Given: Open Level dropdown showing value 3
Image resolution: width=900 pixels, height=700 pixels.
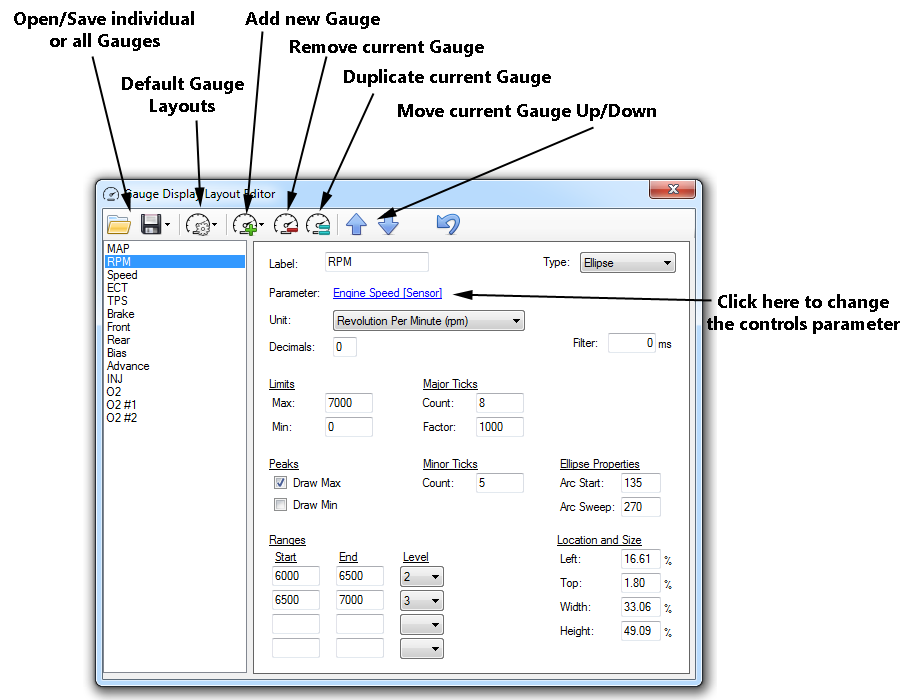Looking at the screenshot, I should coord(421,601).
